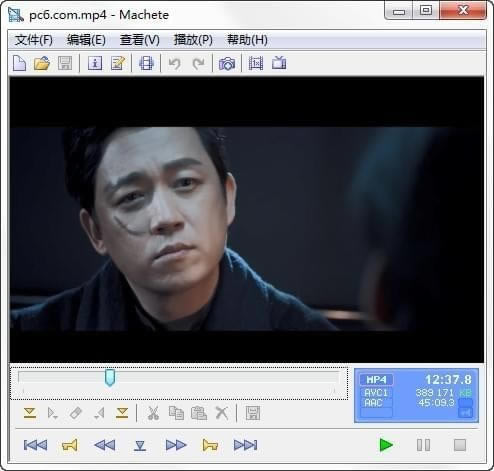Copy the selected segment
This screenshot has height=471, width=494.
tap(176, 413)
